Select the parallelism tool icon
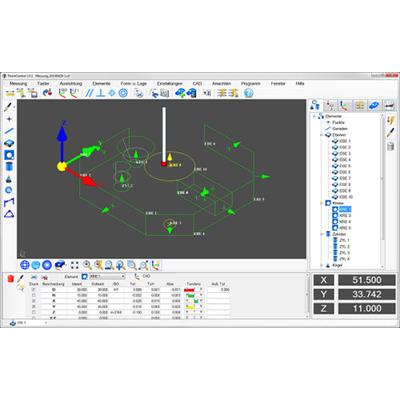Image resolution: width=400 pixels, height=400 pixels. tap(89, 93)
